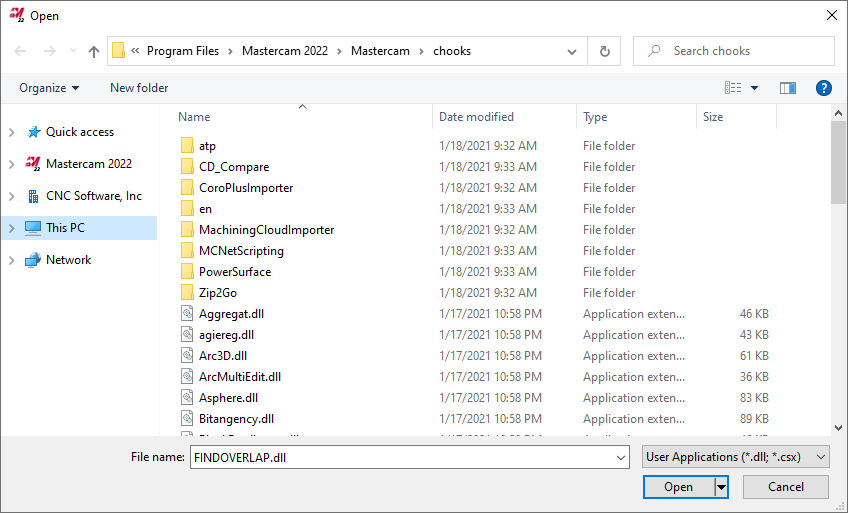Click the Up one level arrow
Viewport: 848px width, 513px height.
94,51
